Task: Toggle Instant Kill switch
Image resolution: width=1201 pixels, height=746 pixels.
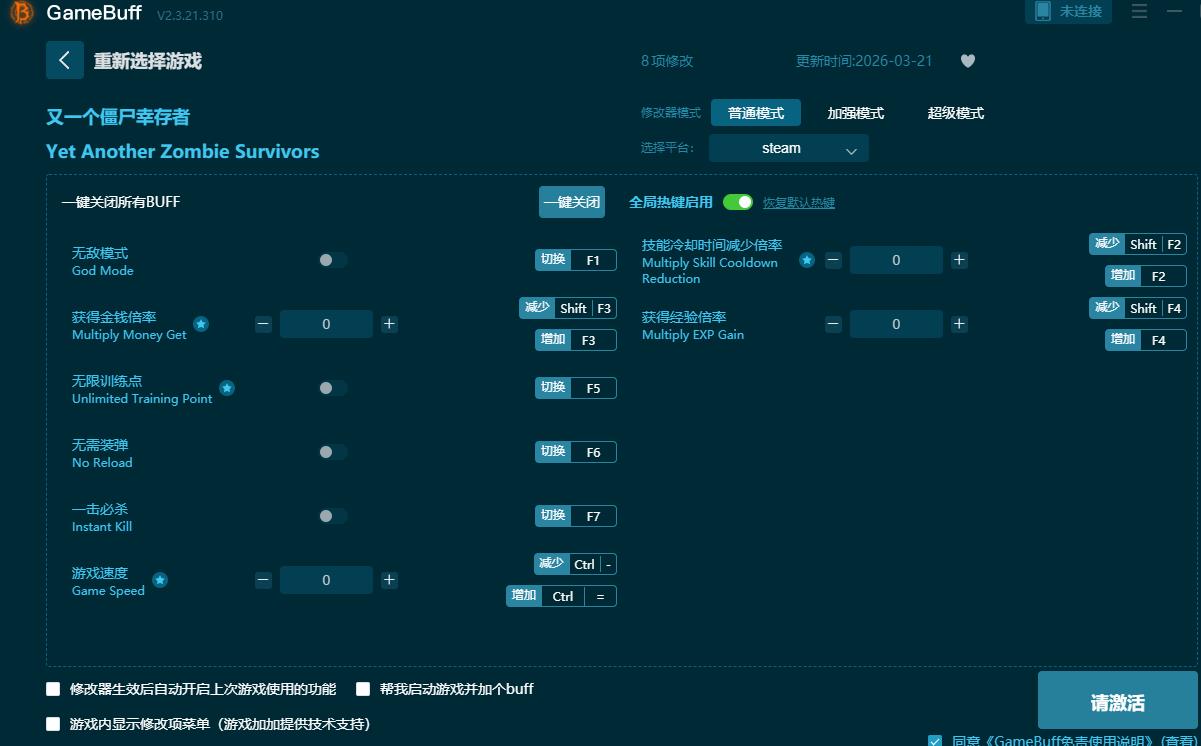Action: pyautogui.click(x=333, y=516)
